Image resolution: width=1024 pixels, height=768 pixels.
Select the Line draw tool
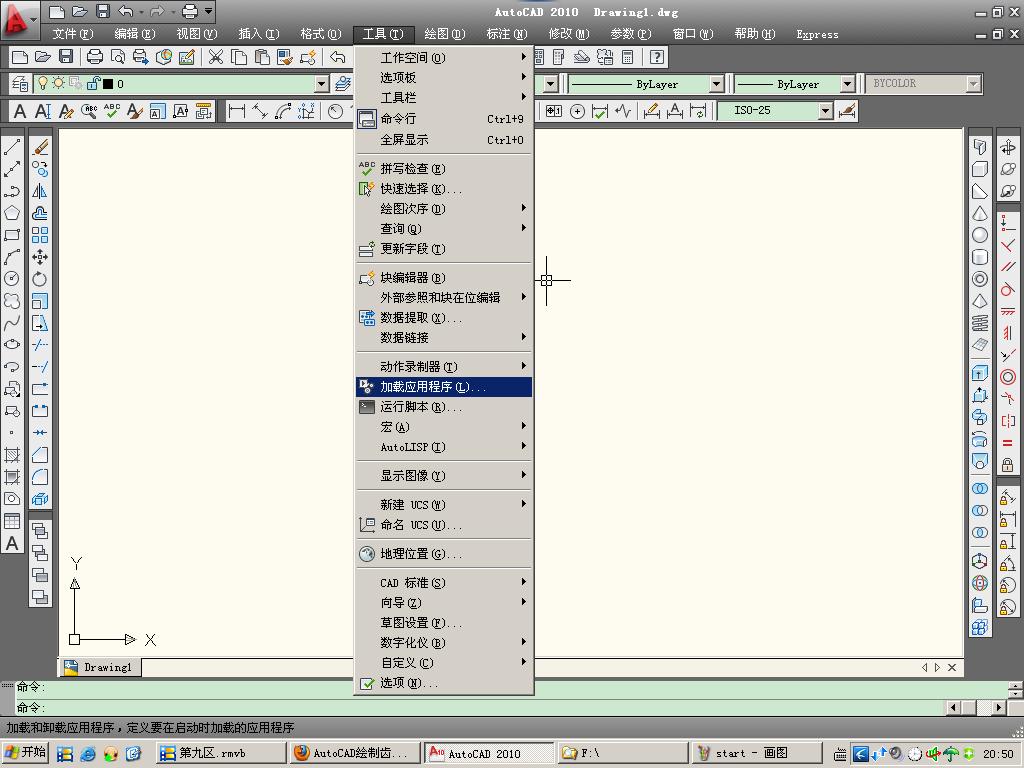coord(12,147)
